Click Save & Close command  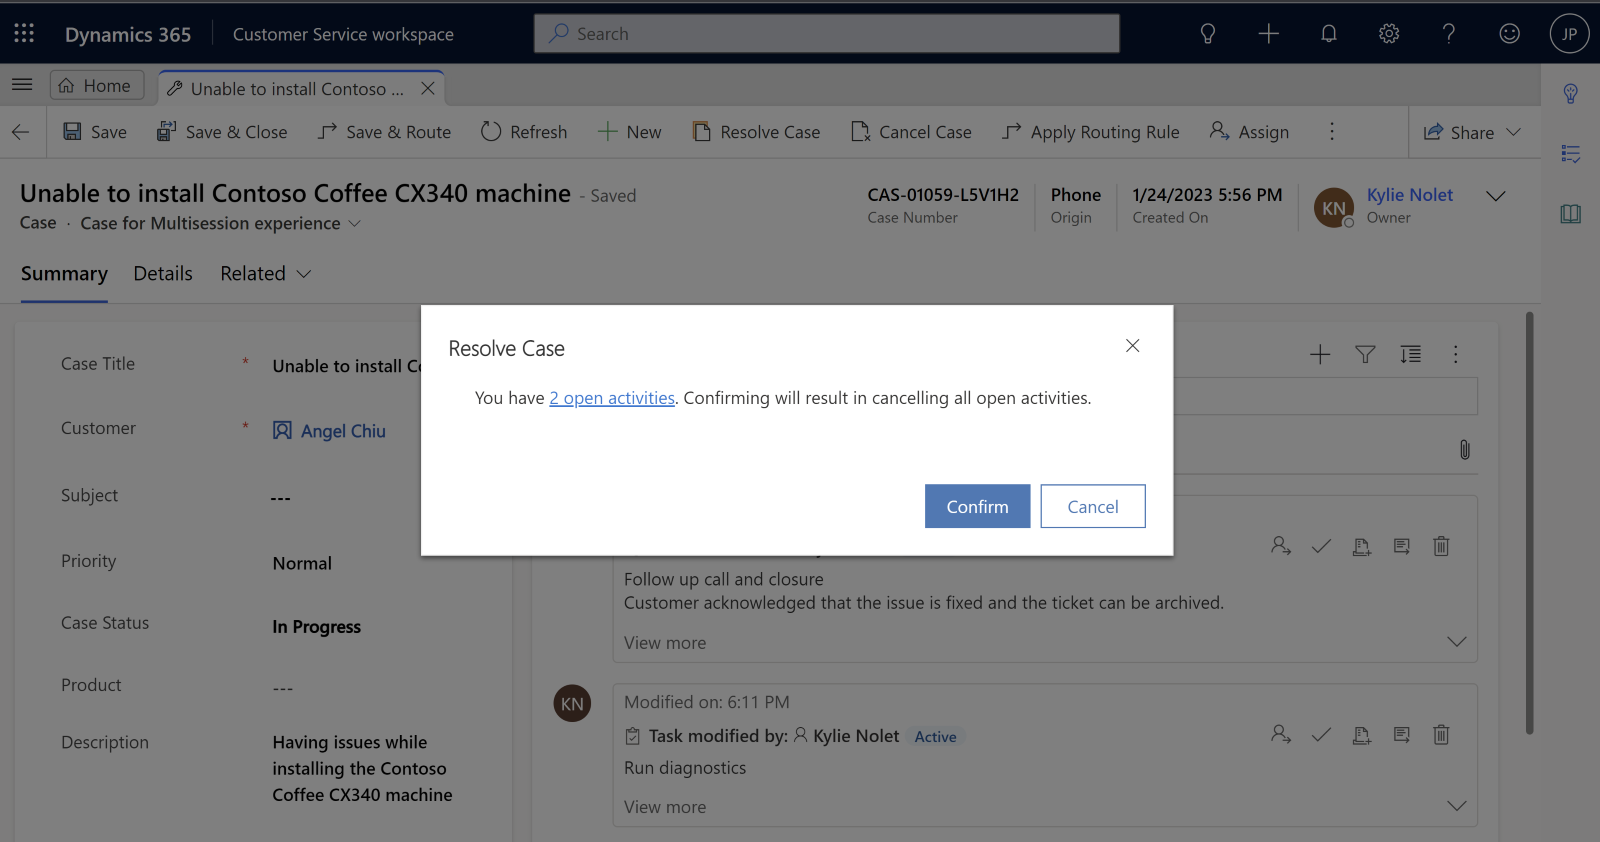tap(222, 132)
